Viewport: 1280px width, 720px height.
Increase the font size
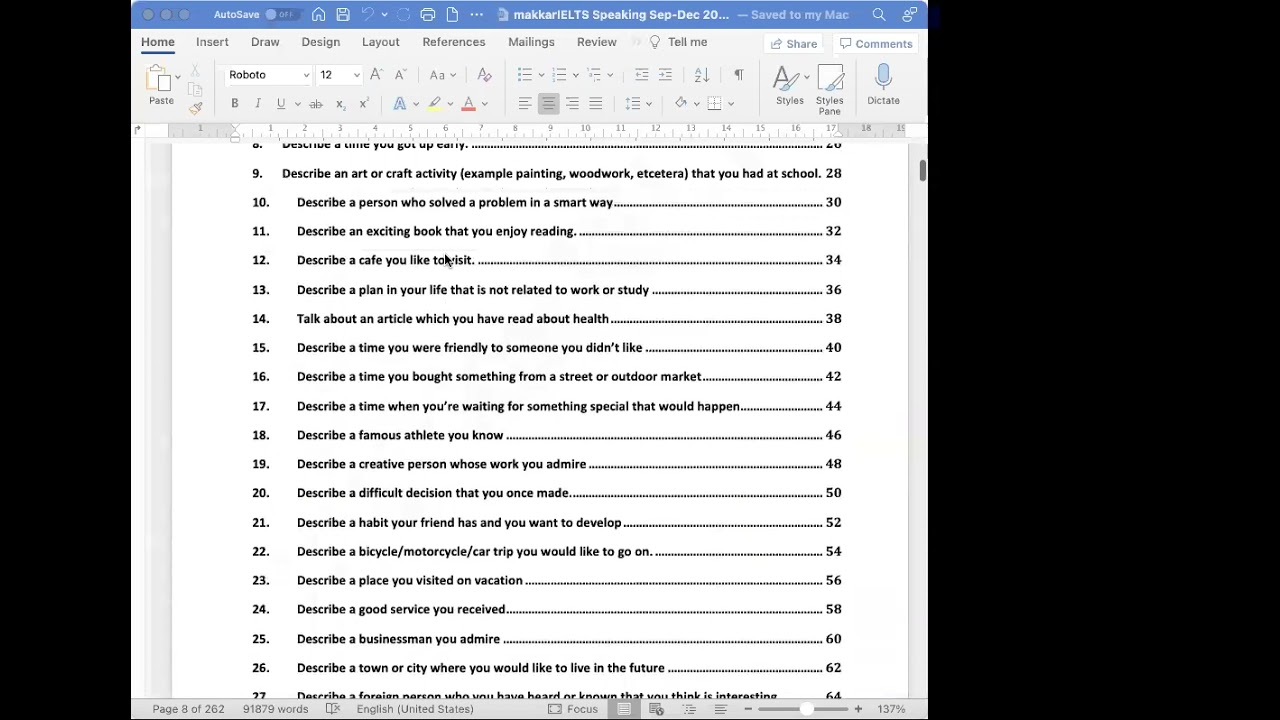(x=376, y=75)
